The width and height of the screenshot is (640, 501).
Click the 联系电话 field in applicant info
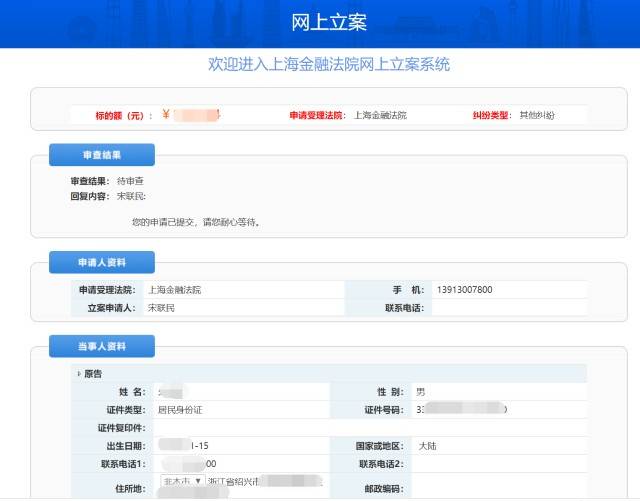[x=508, y=308]
